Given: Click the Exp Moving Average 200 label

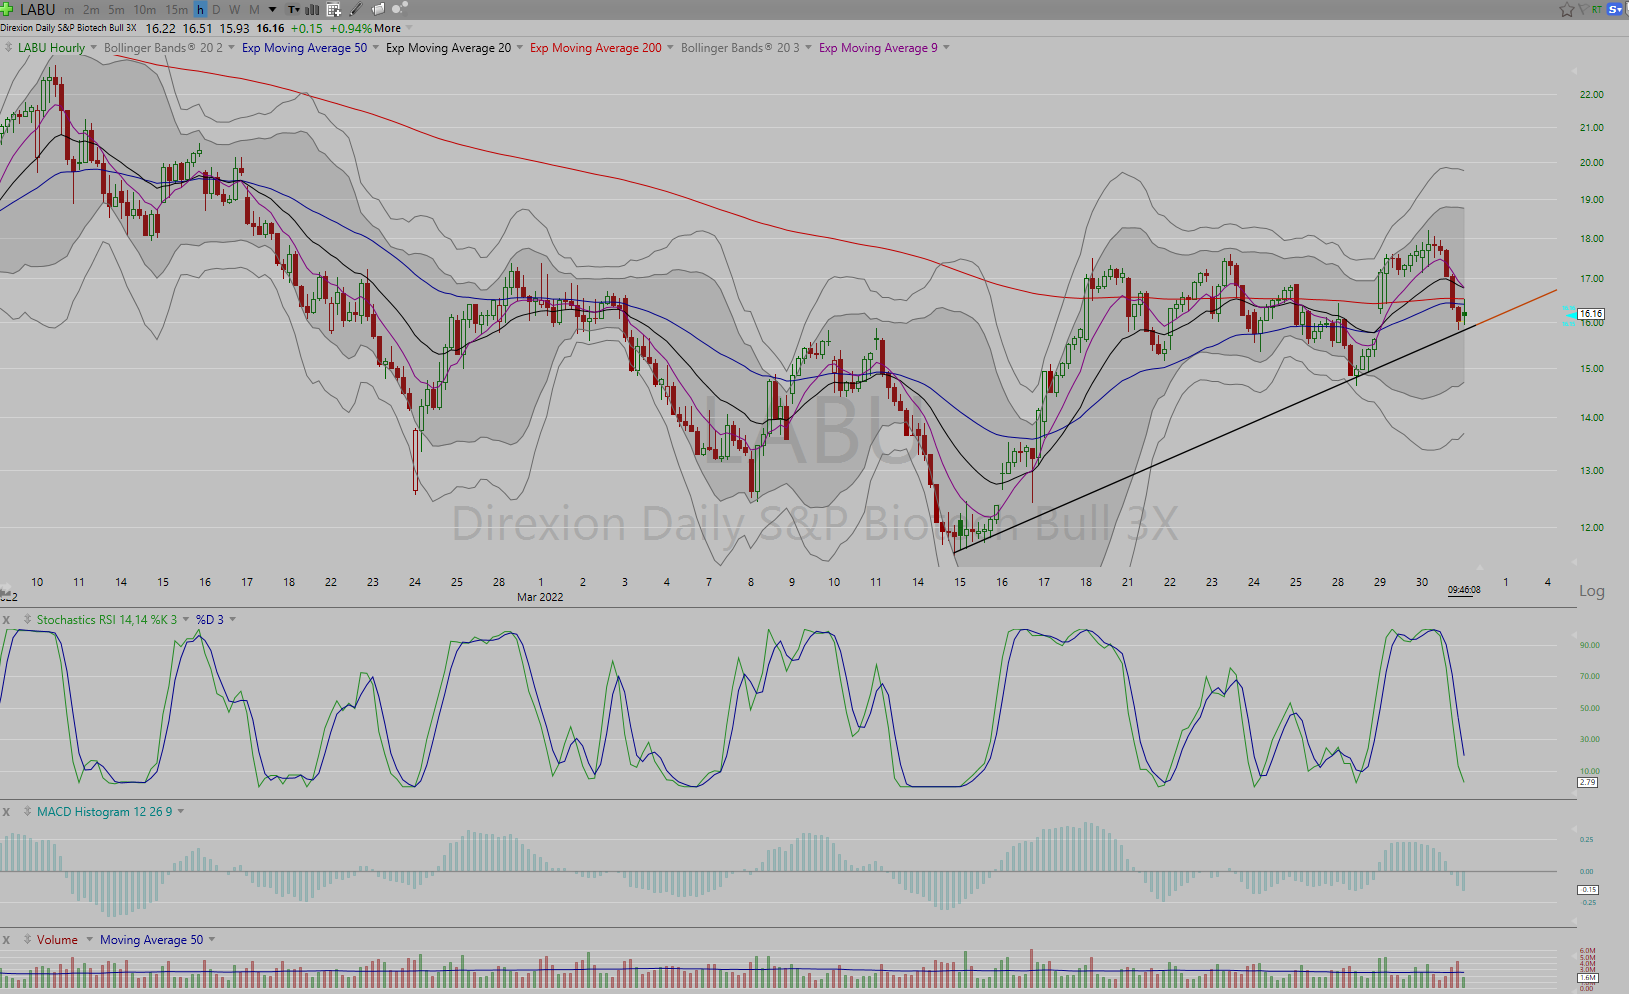Looking at the screenshot, I should (596, 47).
